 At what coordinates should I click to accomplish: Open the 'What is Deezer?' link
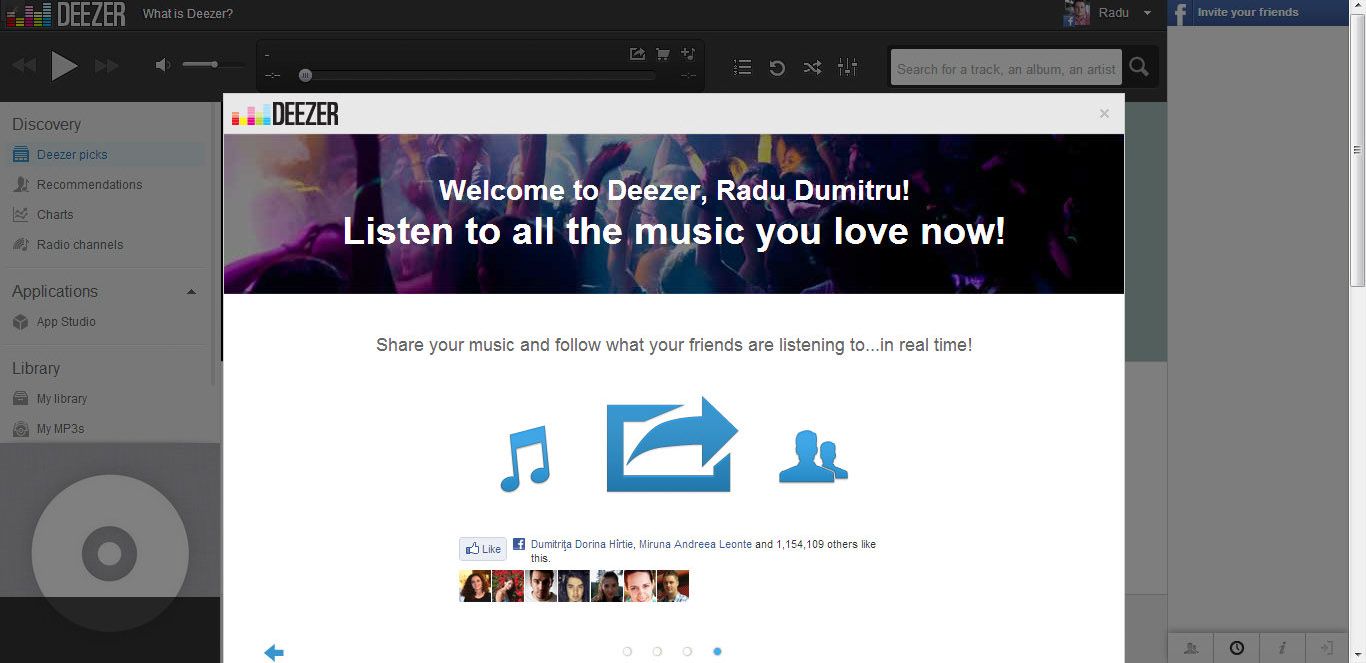(188, 14)
